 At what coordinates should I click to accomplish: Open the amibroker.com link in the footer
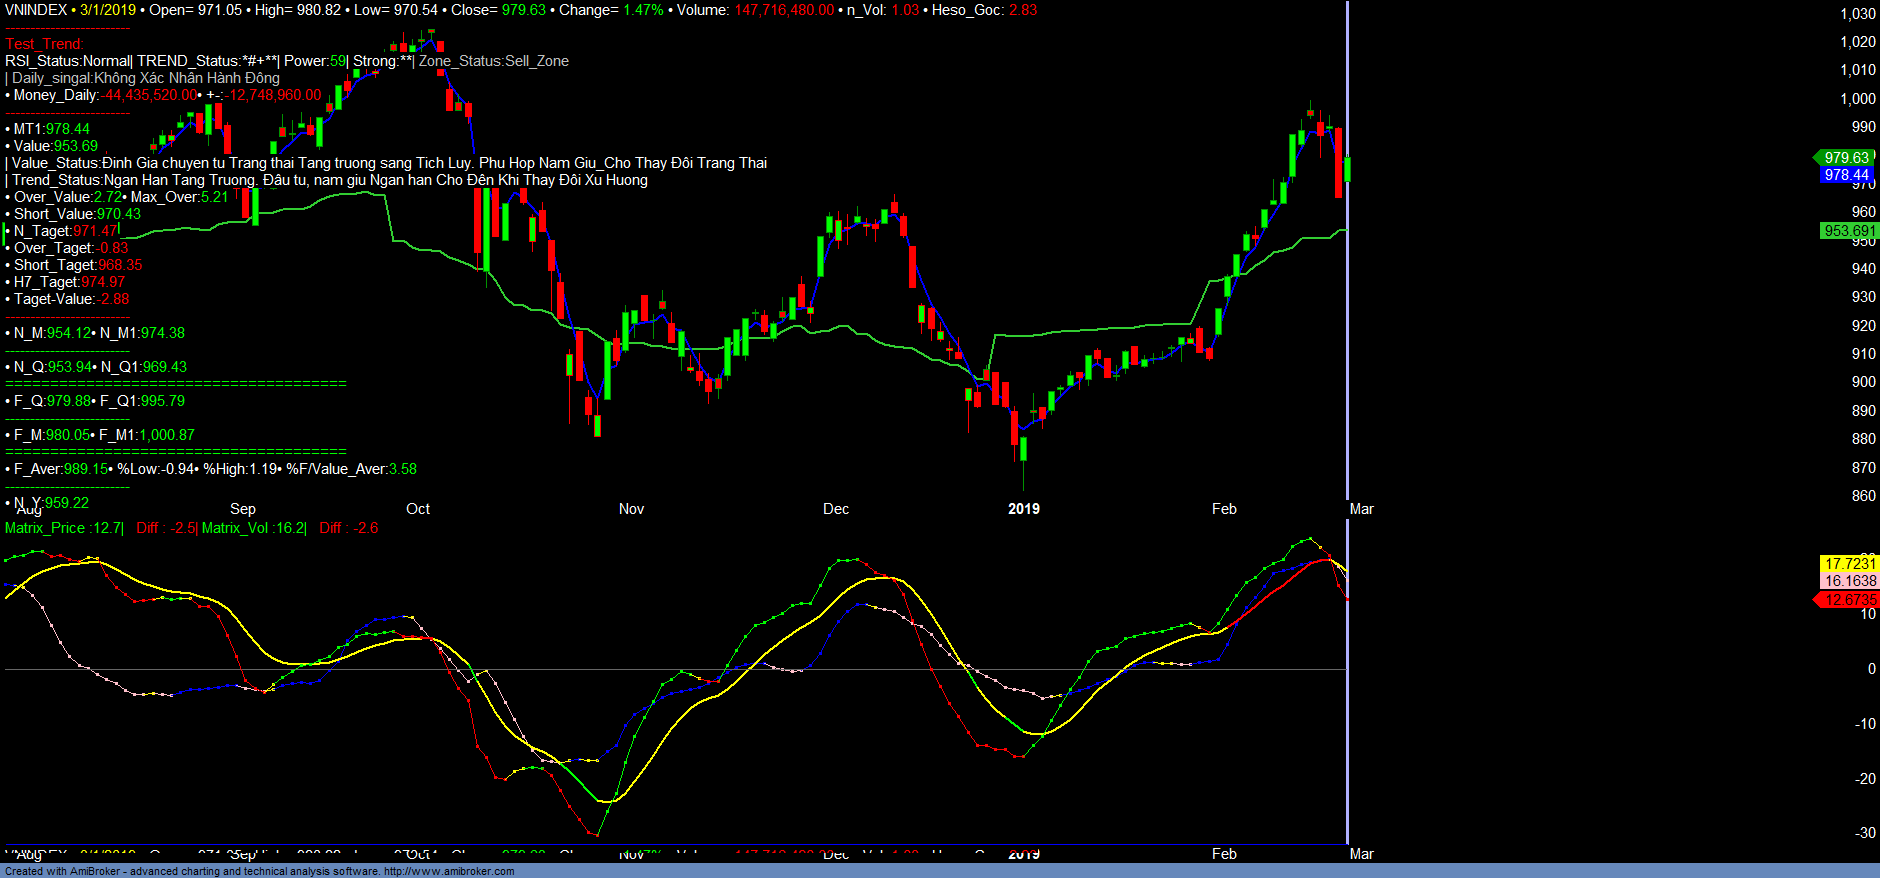pos(449,871)
